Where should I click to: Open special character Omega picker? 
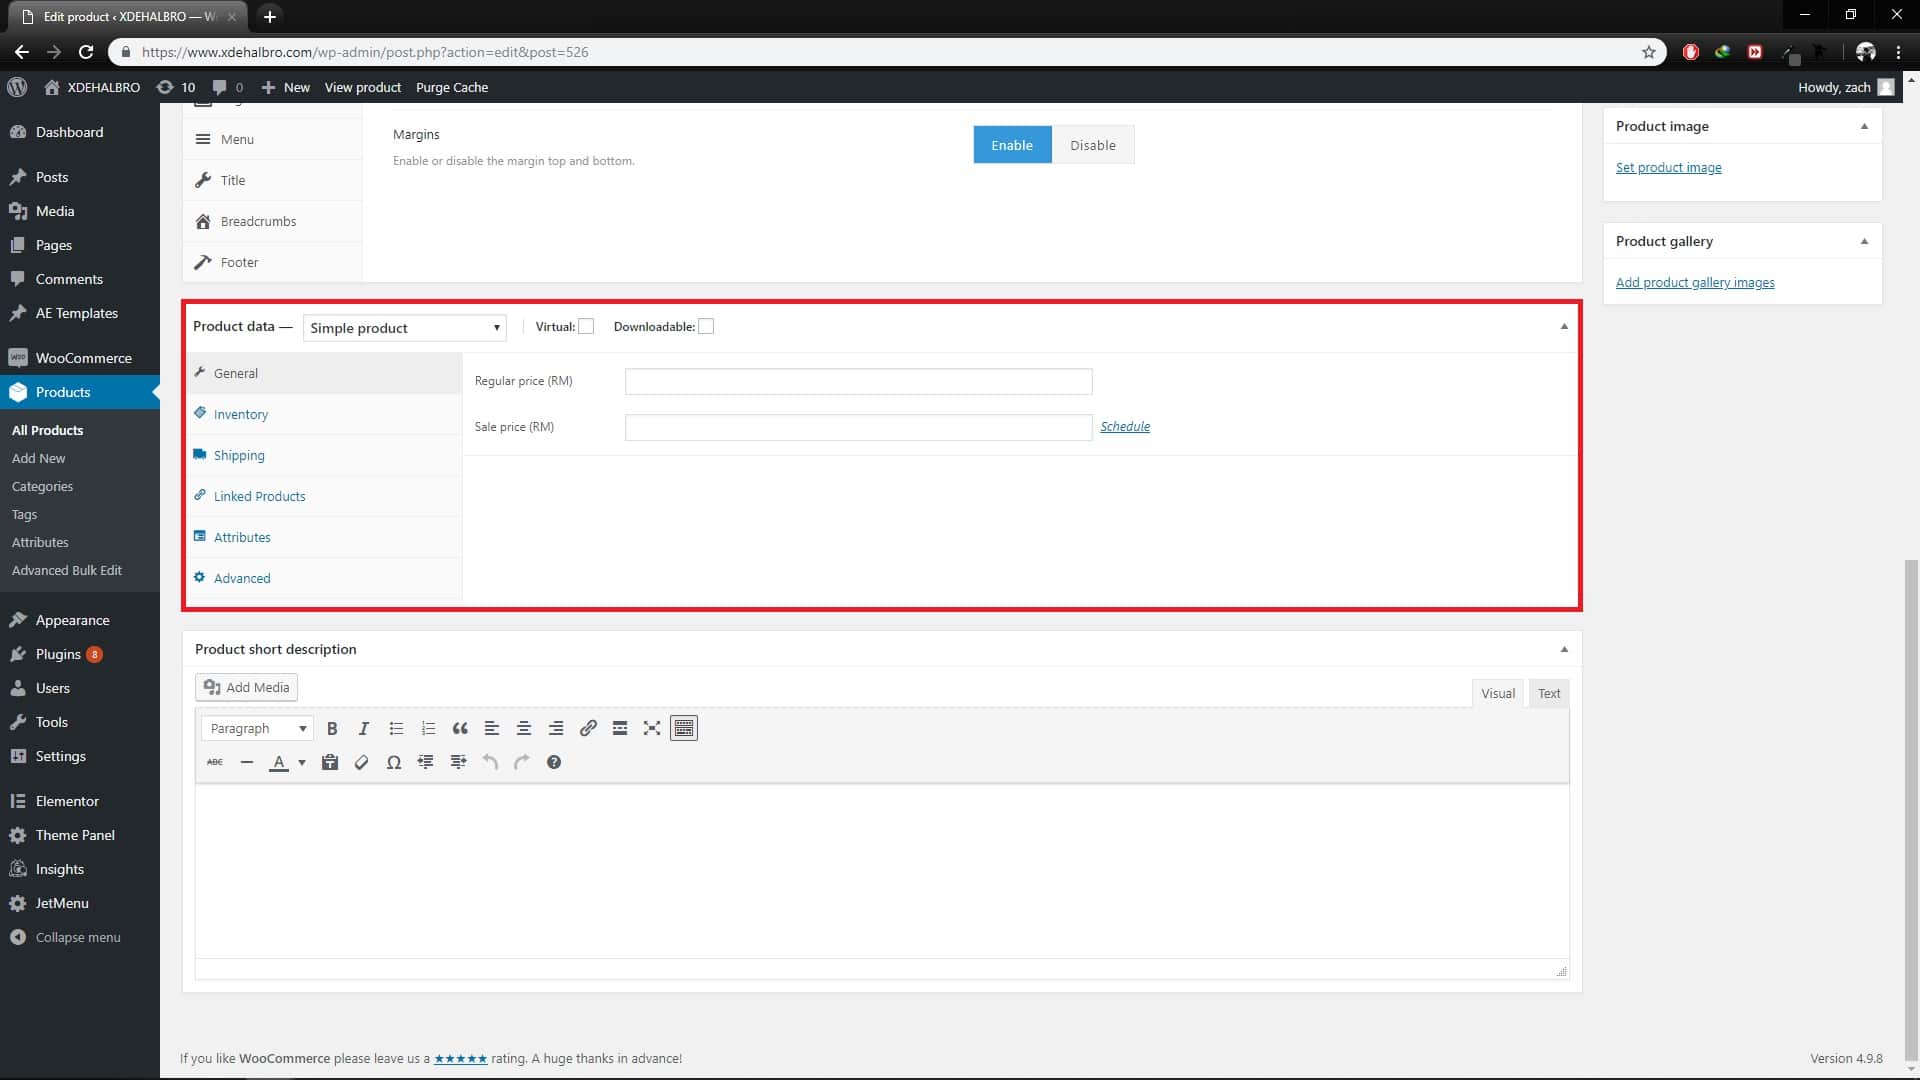pos(394,762)
